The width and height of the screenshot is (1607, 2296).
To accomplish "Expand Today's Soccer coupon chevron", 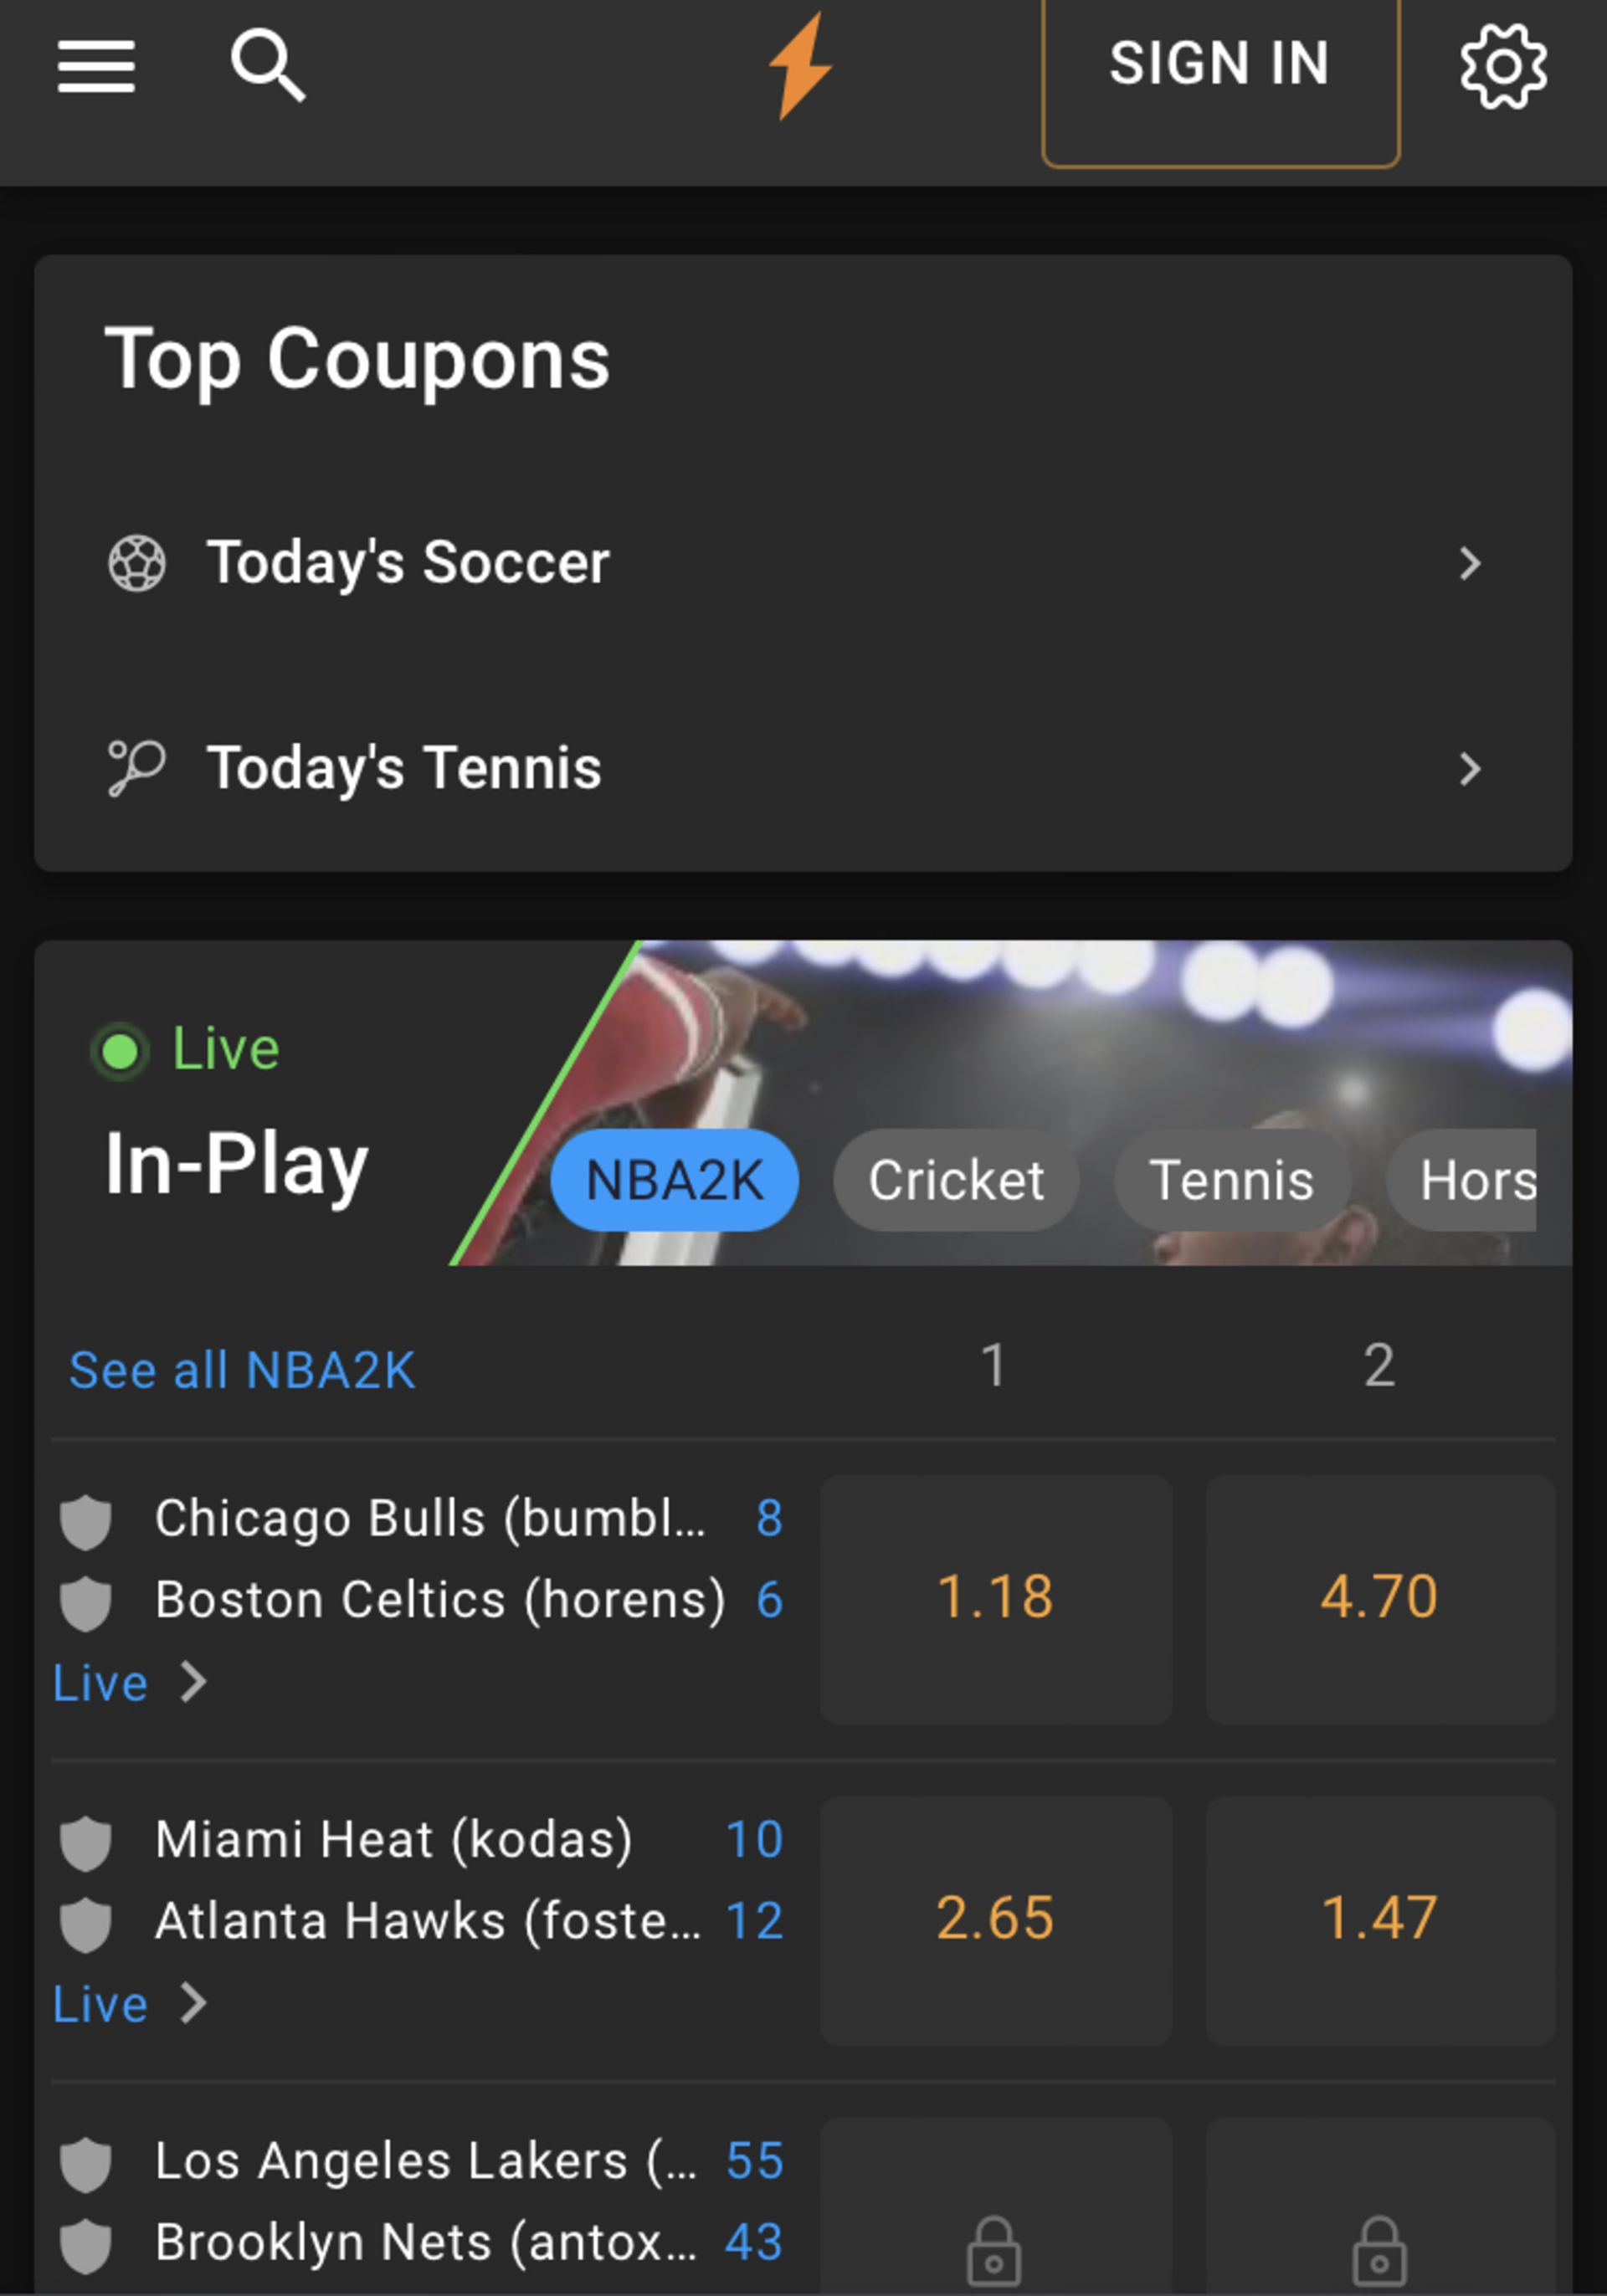I will click(1469, 563).
